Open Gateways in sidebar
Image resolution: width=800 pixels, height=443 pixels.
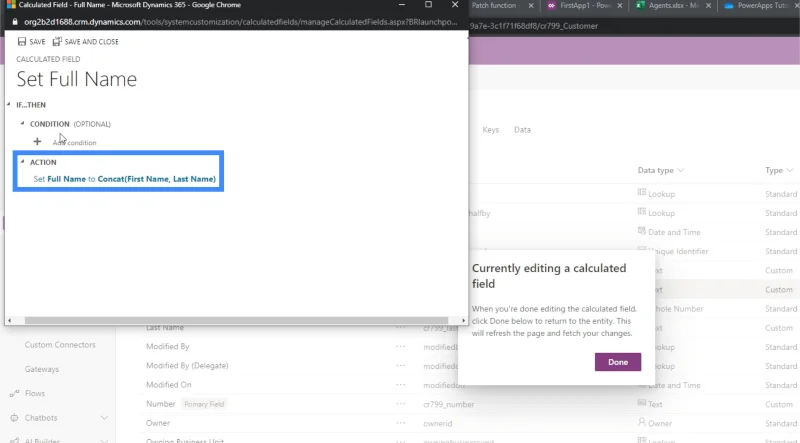click(x=42, y=369)
